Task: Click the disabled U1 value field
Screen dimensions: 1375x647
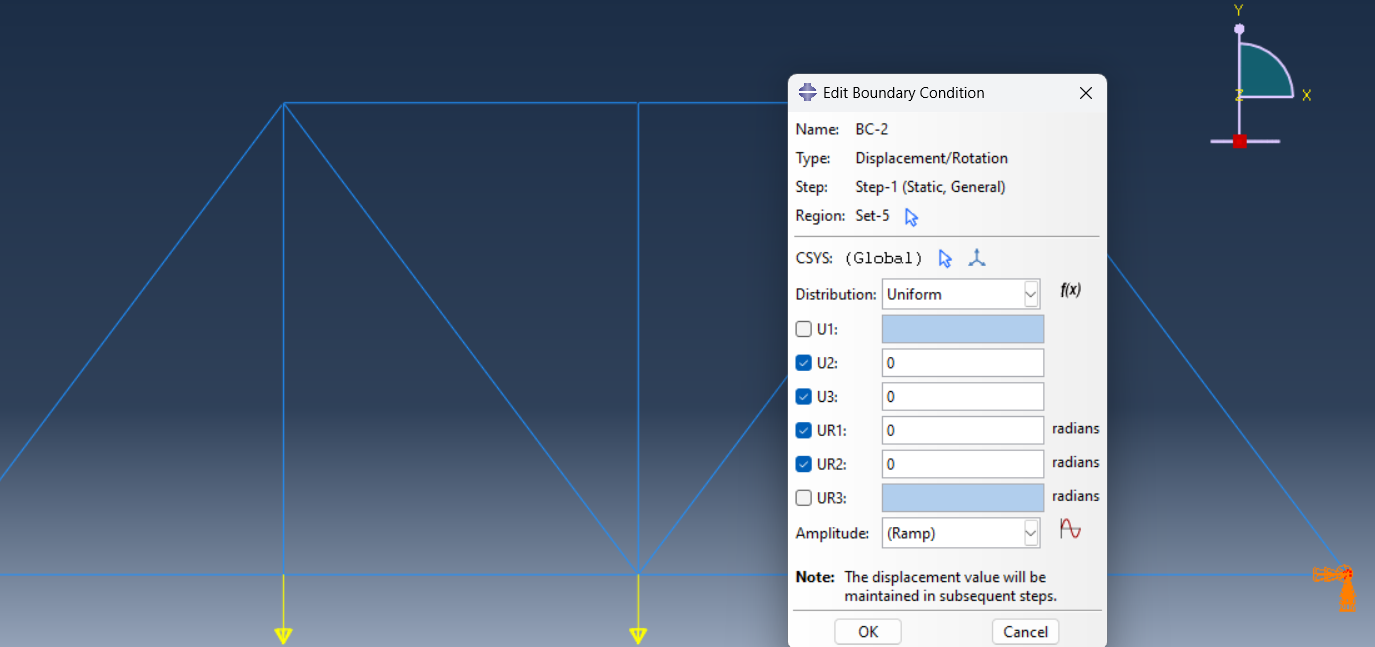Action: [x=963, y=329]
